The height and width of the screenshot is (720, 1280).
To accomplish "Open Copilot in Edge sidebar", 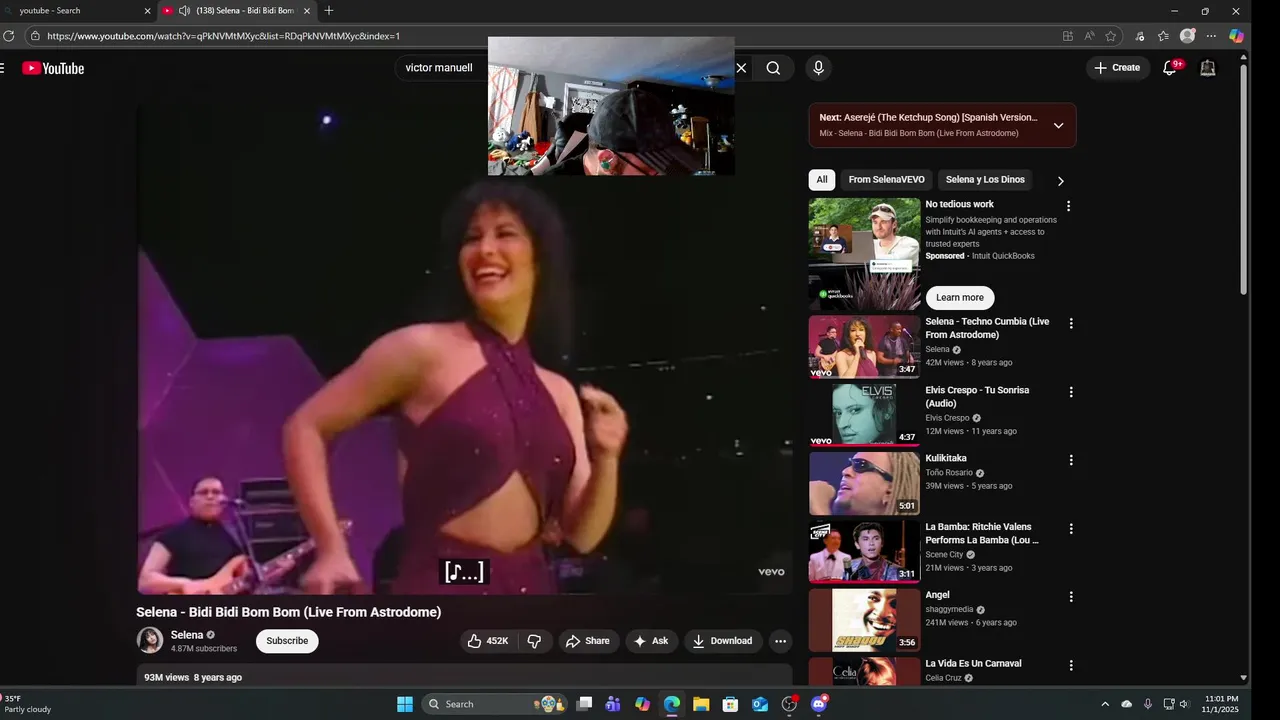I will [1237, 36].
